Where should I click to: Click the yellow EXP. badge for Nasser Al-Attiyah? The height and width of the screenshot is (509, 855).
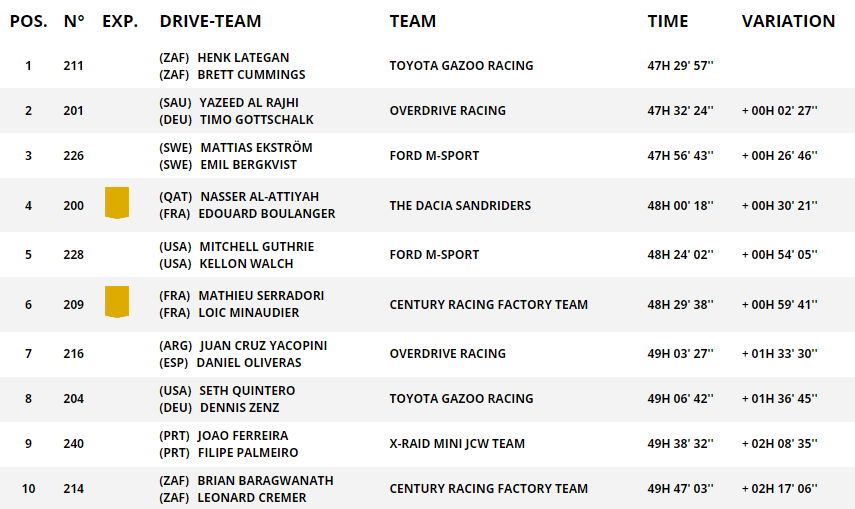tap(117, 203)
